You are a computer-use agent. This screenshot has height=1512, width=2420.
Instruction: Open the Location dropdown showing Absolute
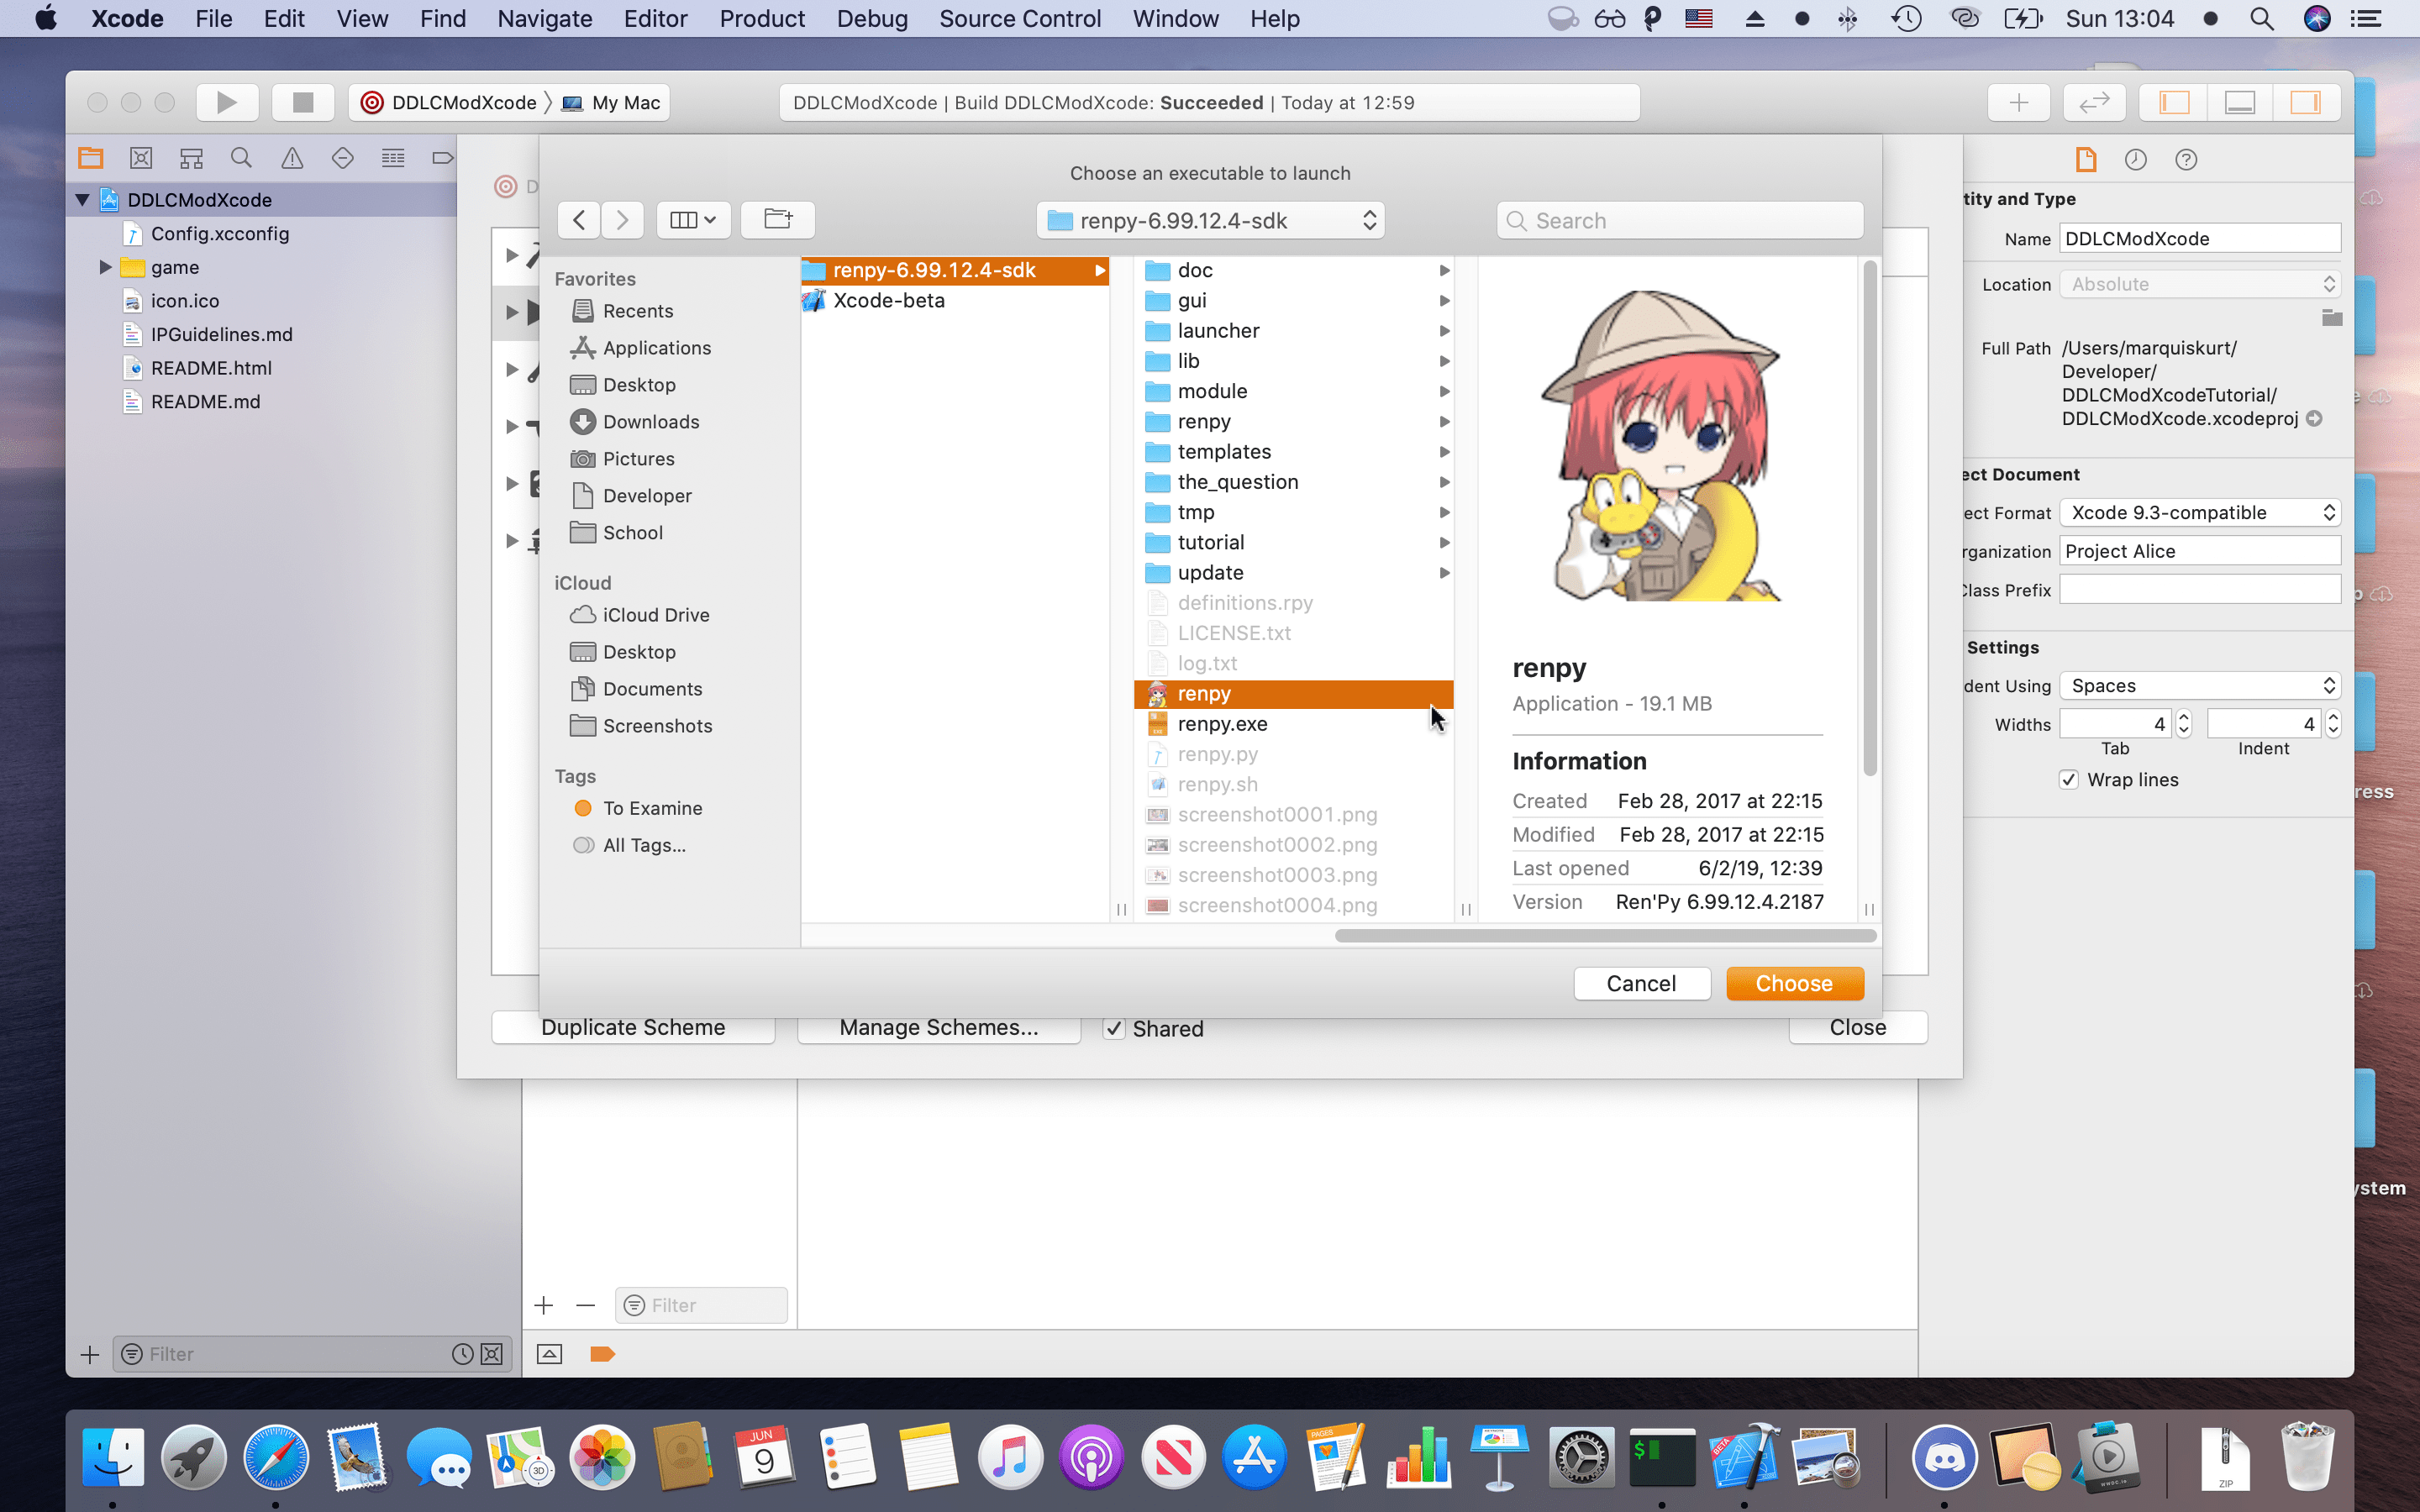click(x=2200, y=284)
